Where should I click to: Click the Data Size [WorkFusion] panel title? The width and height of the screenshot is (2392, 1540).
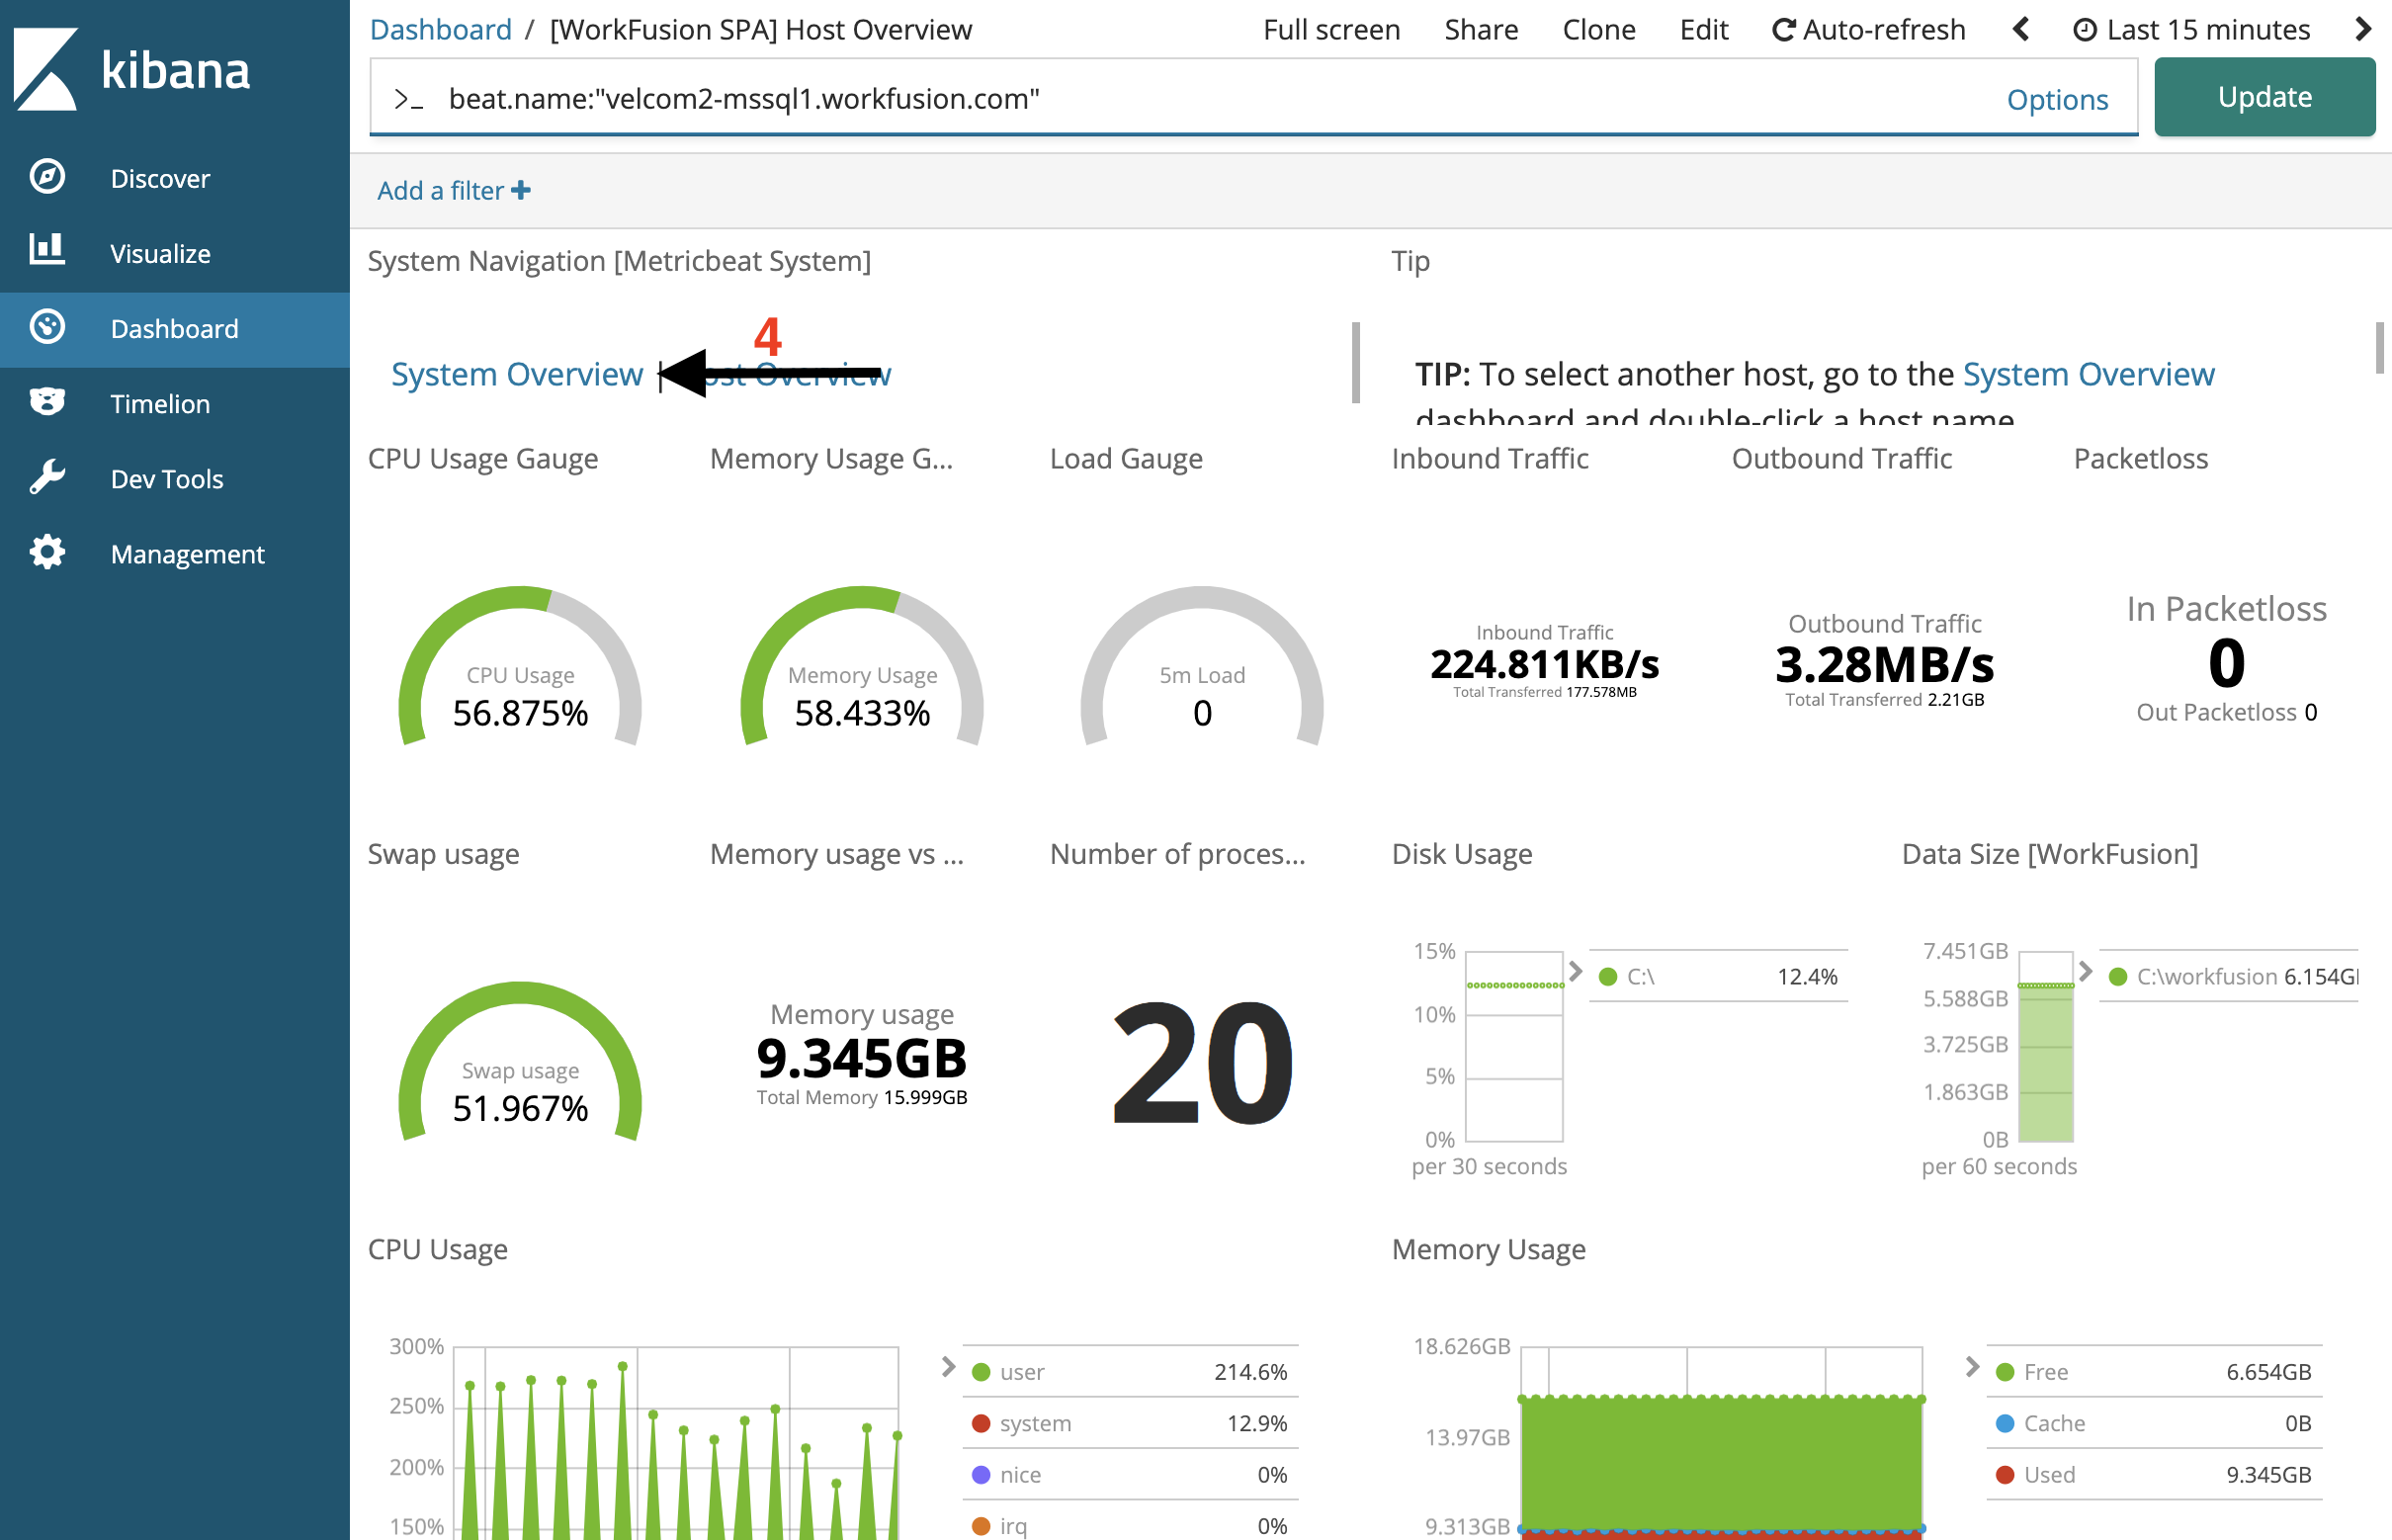coord(2050,854)
